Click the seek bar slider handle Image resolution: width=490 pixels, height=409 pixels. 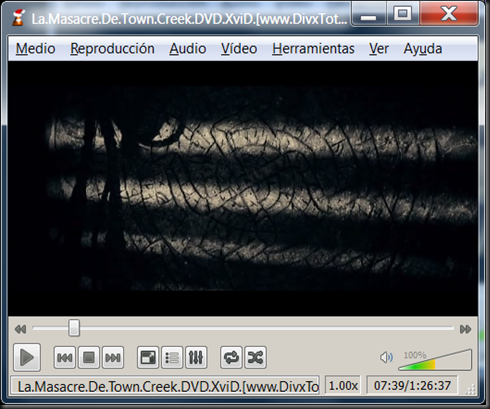click(x=74, y=328)
